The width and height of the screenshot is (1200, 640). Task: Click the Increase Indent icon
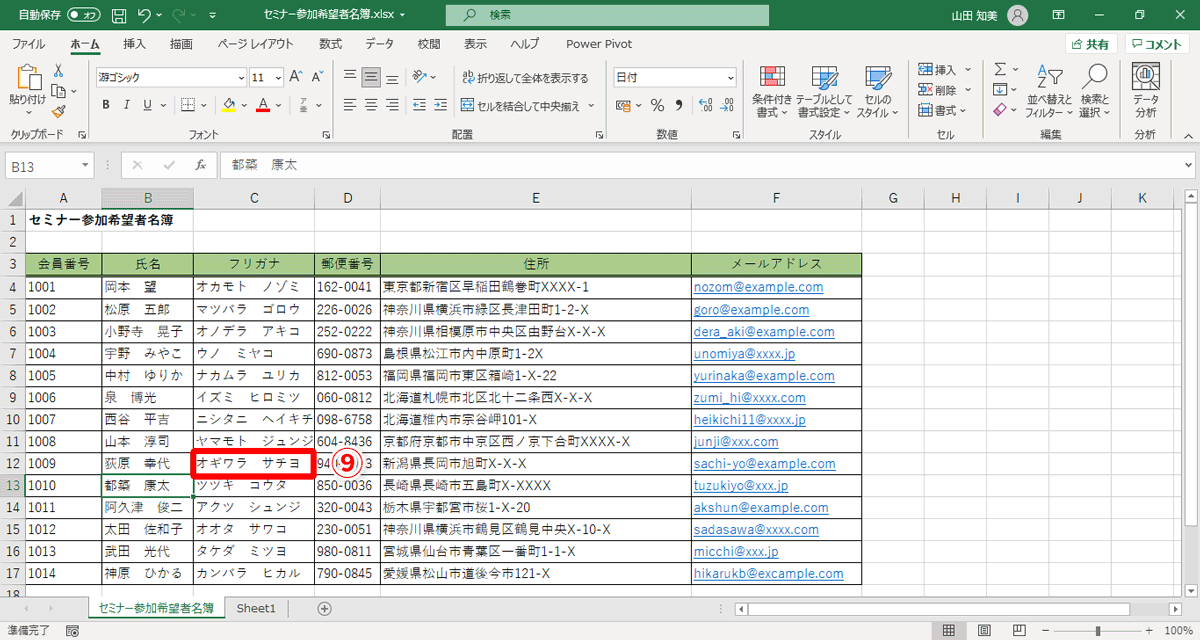pos(441,105)
